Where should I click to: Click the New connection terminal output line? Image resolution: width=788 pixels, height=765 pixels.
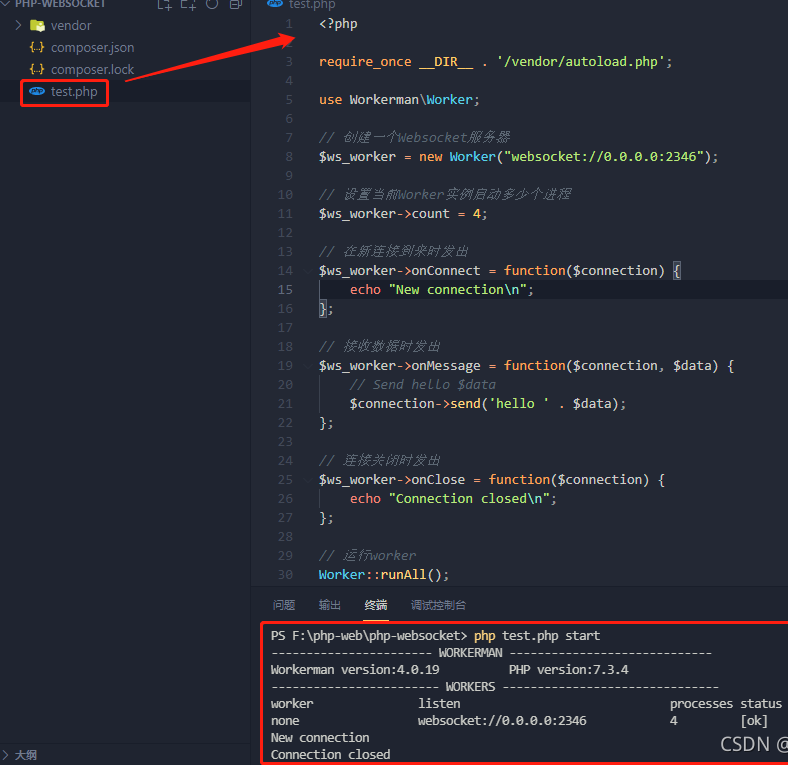pyautogui.click(x=320, y=738)
